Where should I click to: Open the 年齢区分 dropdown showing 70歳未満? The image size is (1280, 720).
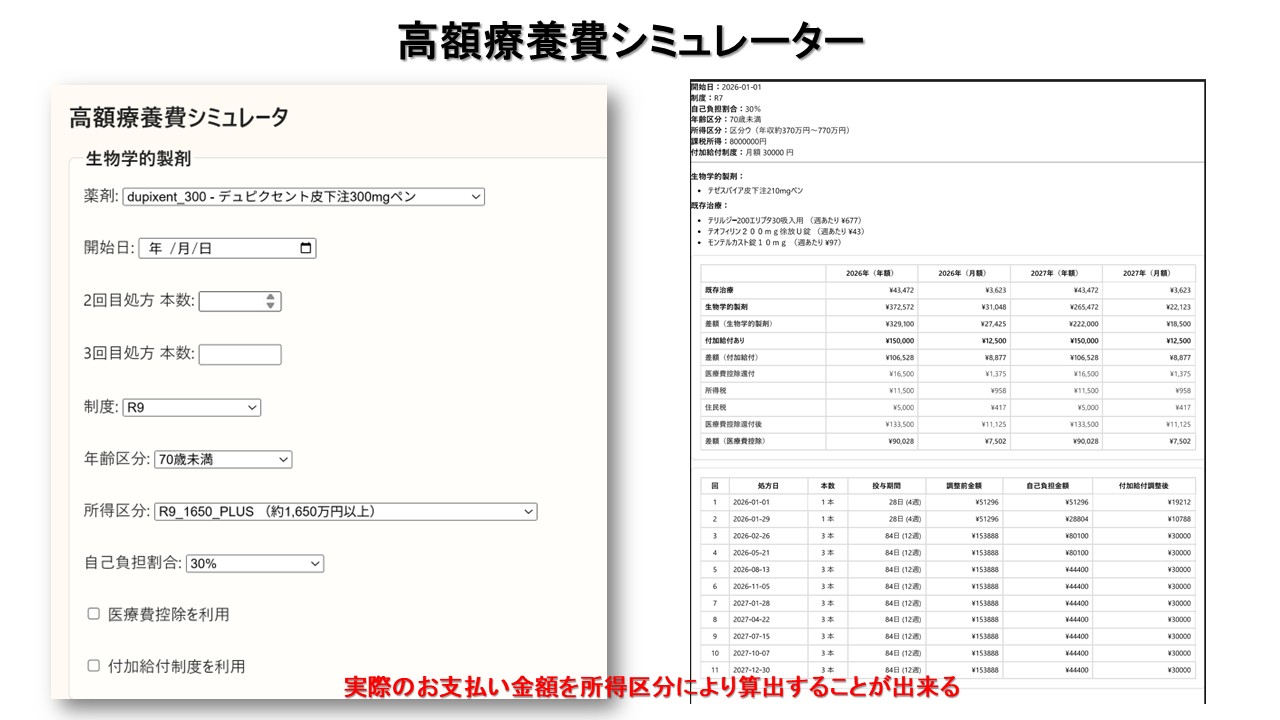point(222,459)
